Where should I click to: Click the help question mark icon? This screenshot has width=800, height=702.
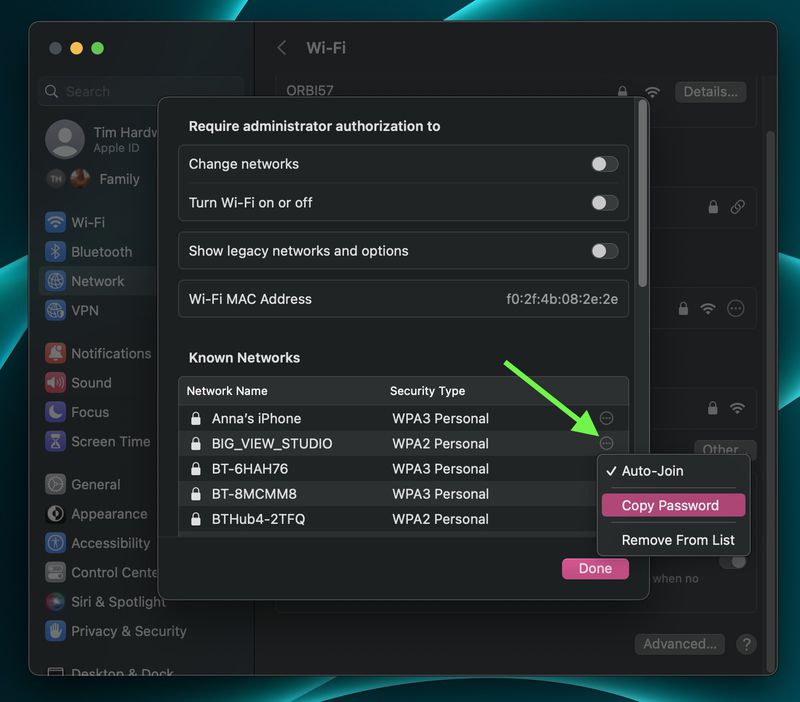745,644
